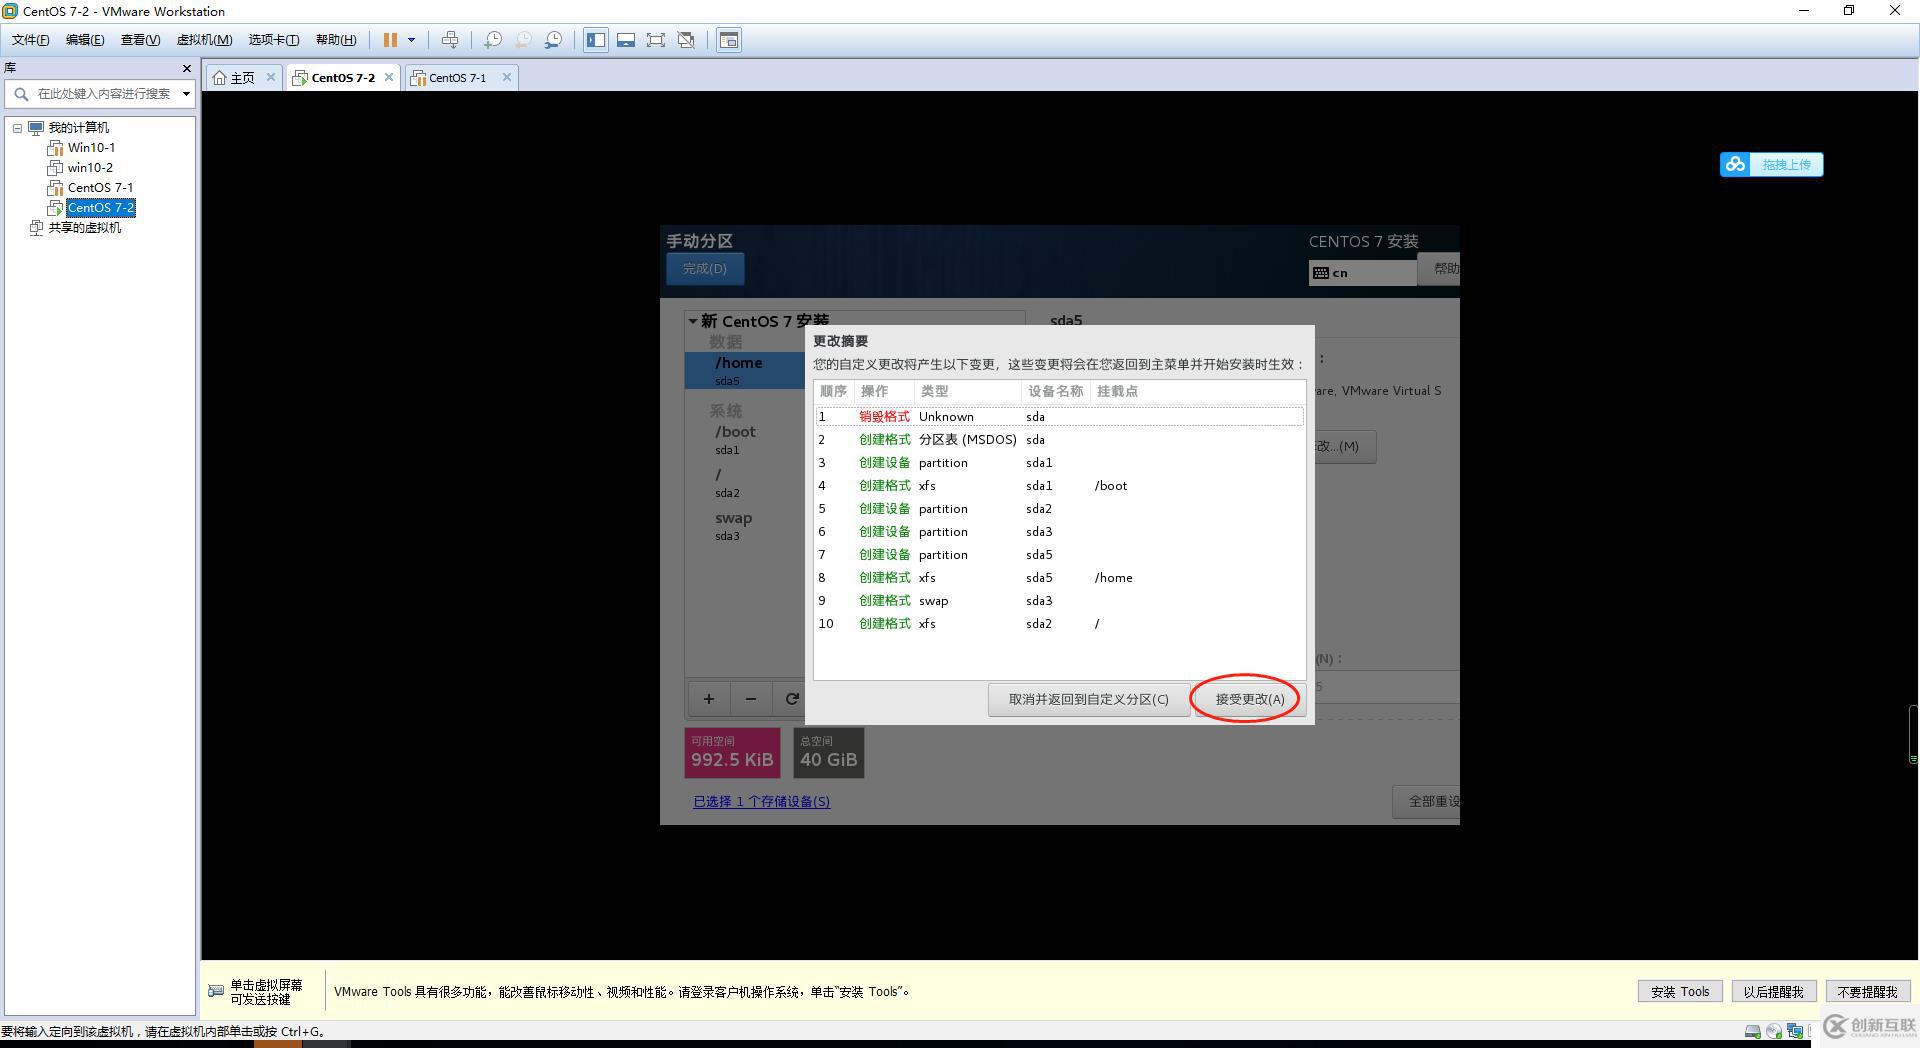The image size is (1920, 1048).
Task: Collapse the 新 CentOS 7 安装 section
Action: pyautogui.click(x=692, y=321)
